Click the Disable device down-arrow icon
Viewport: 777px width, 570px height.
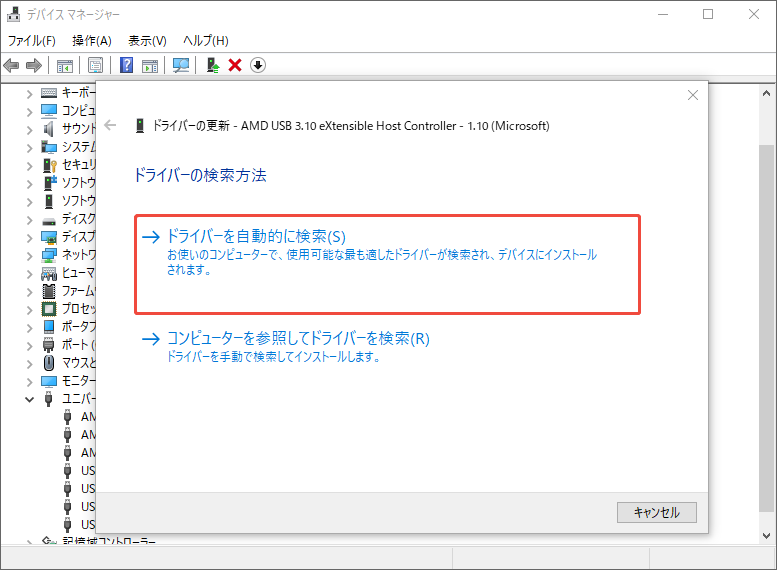tap(258, 65)
